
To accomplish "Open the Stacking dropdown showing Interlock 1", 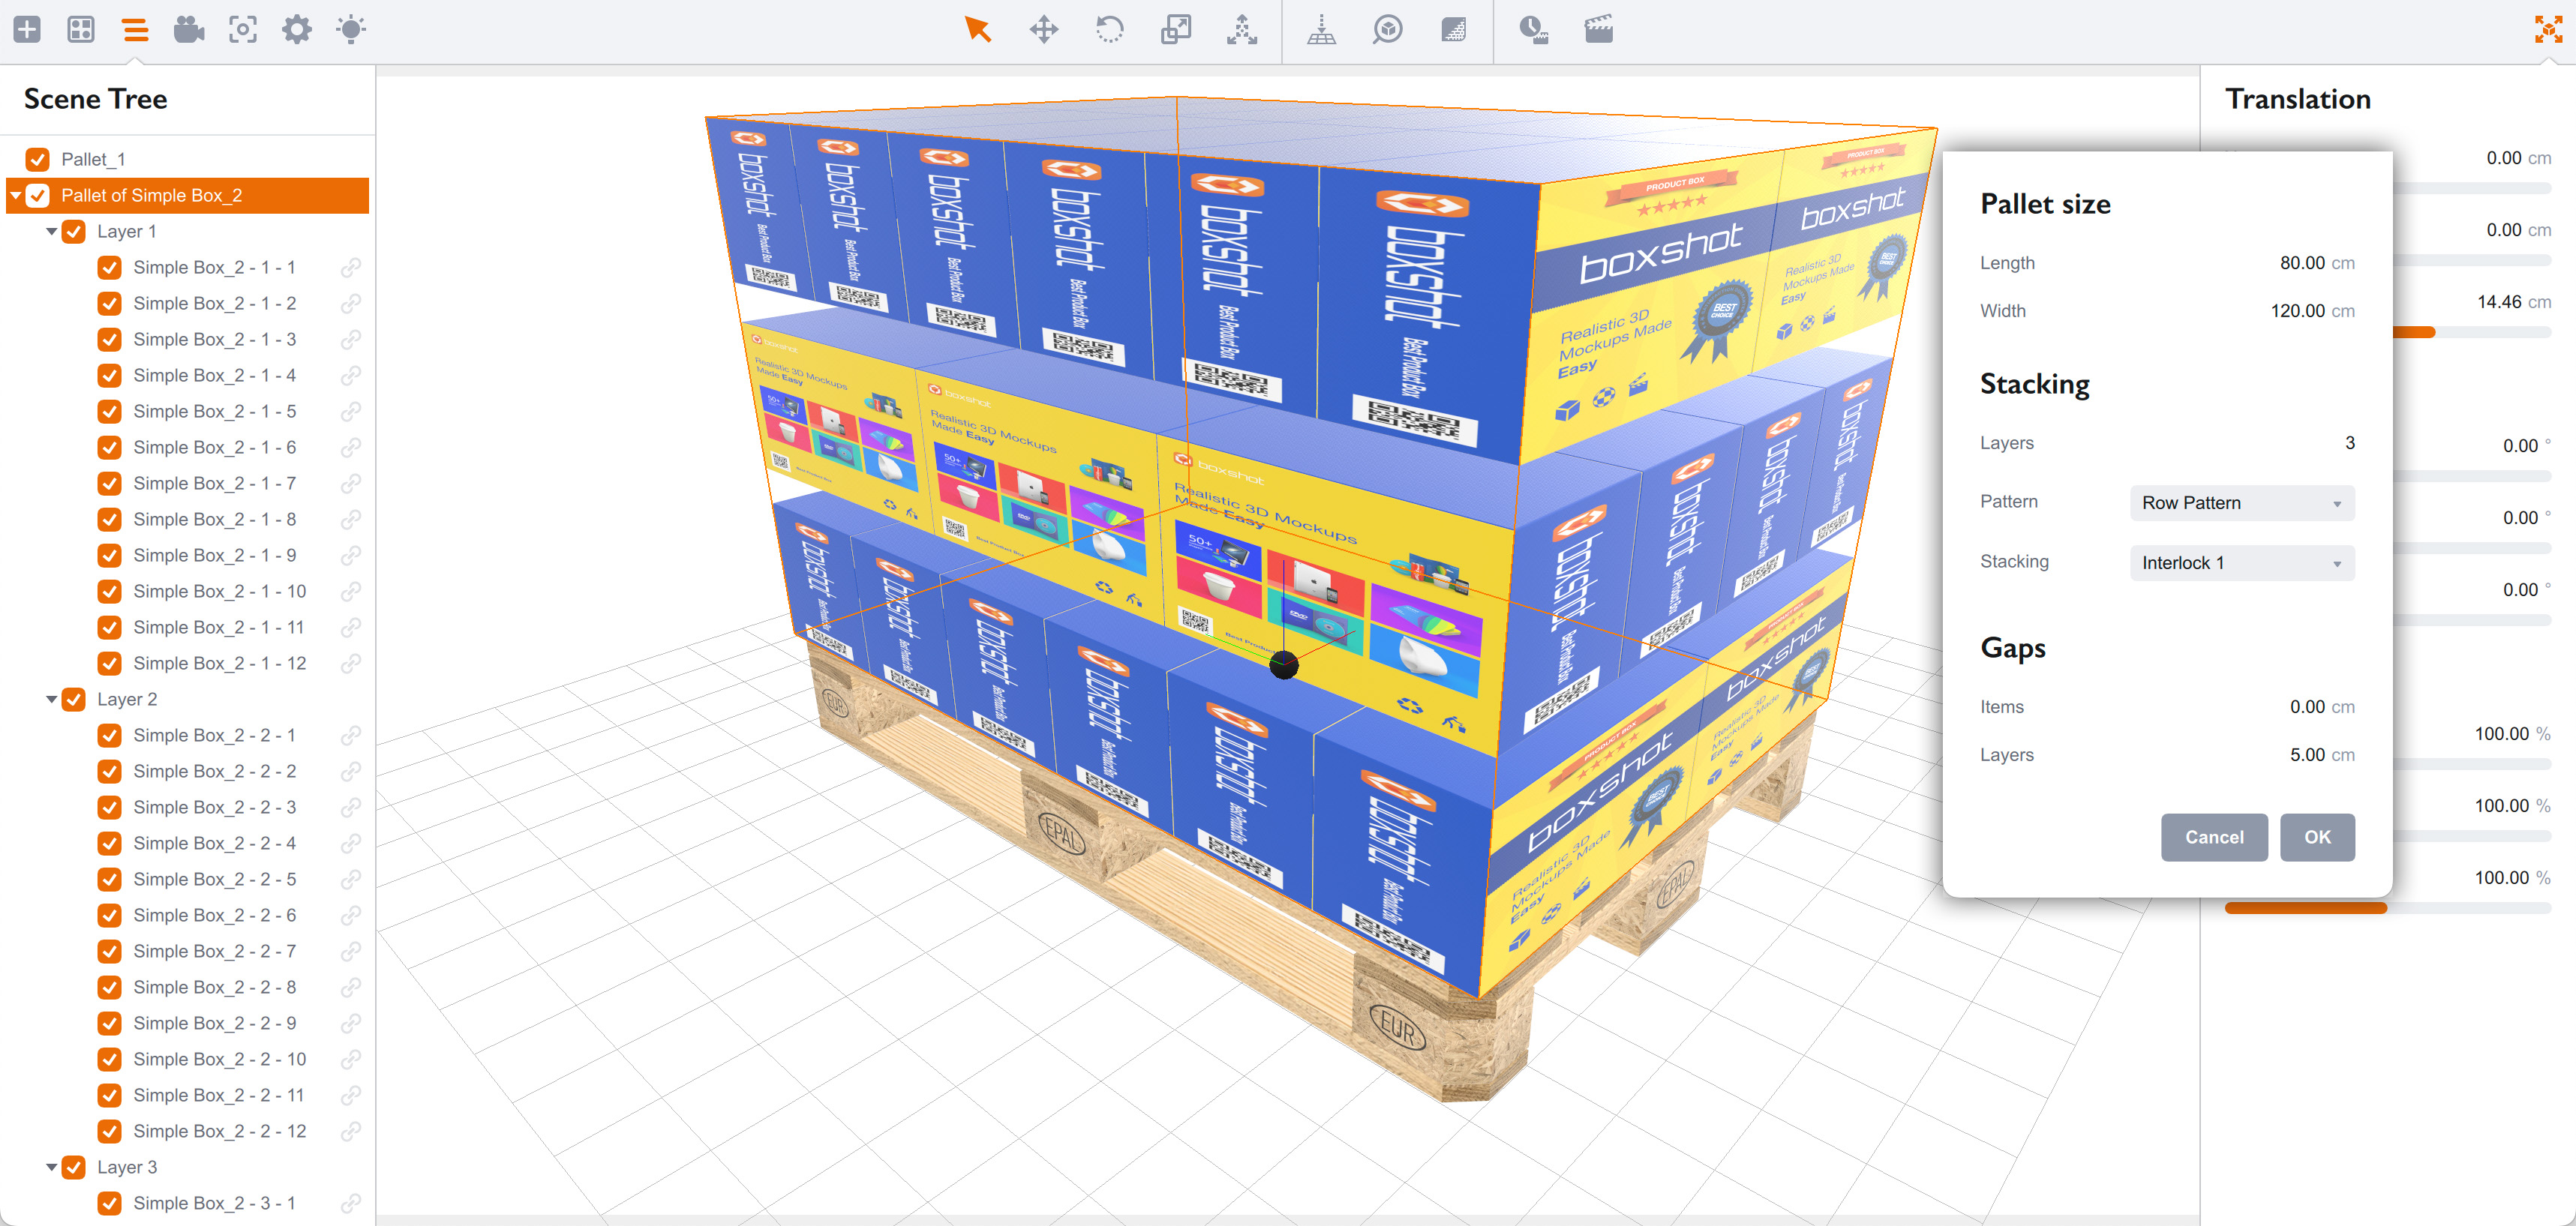I will (2241, 563).
